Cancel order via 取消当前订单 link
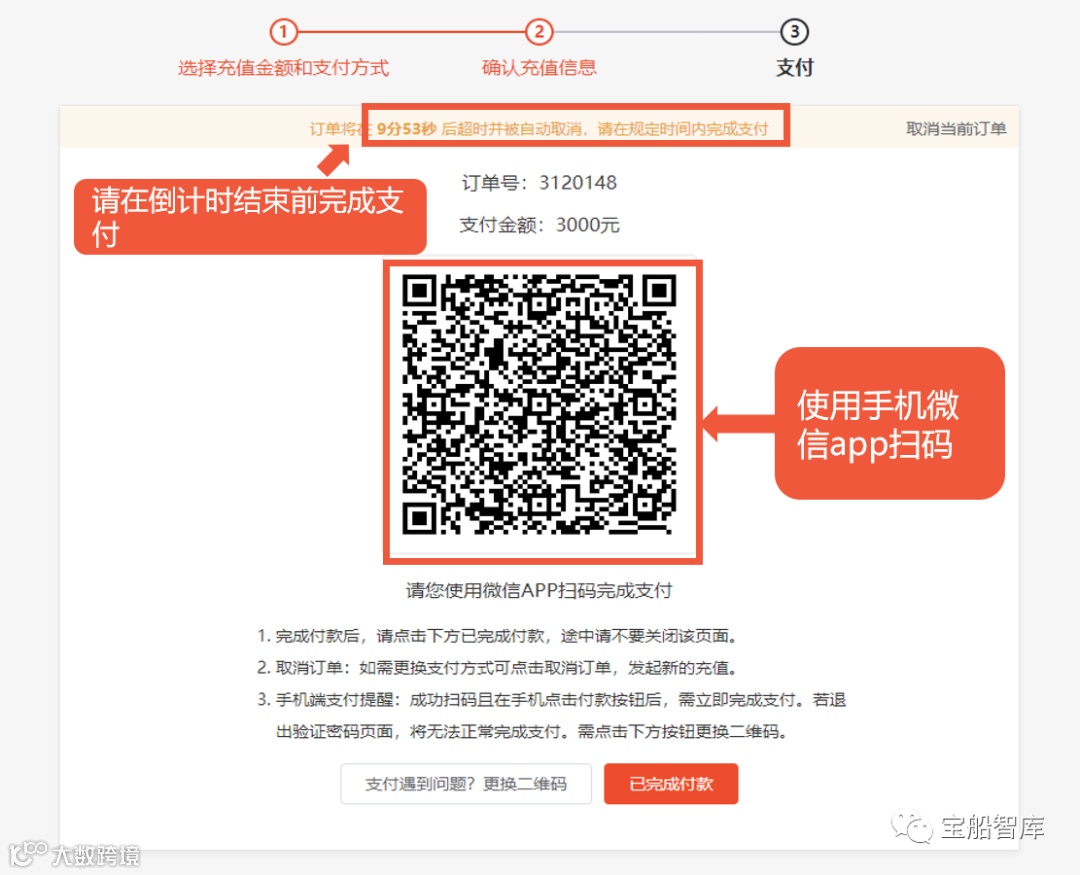 coord(956,129)
